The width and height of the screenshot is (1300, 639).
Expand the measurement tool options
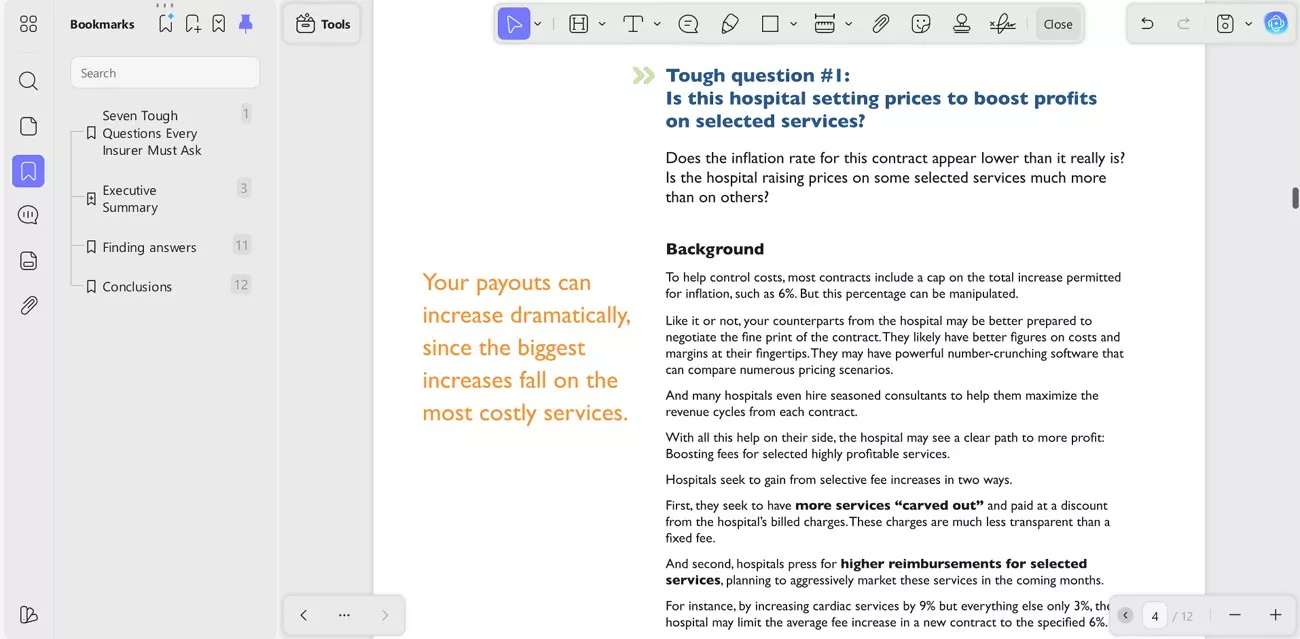pos(849,23)
